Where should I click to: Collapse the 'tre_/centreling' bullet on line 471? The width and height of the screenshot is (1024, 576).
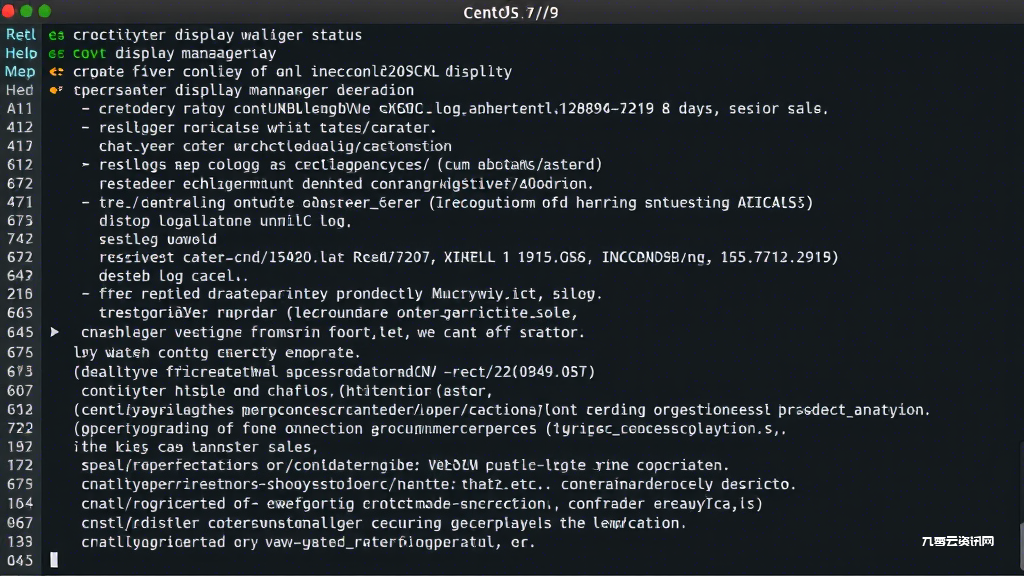[86, 202]
